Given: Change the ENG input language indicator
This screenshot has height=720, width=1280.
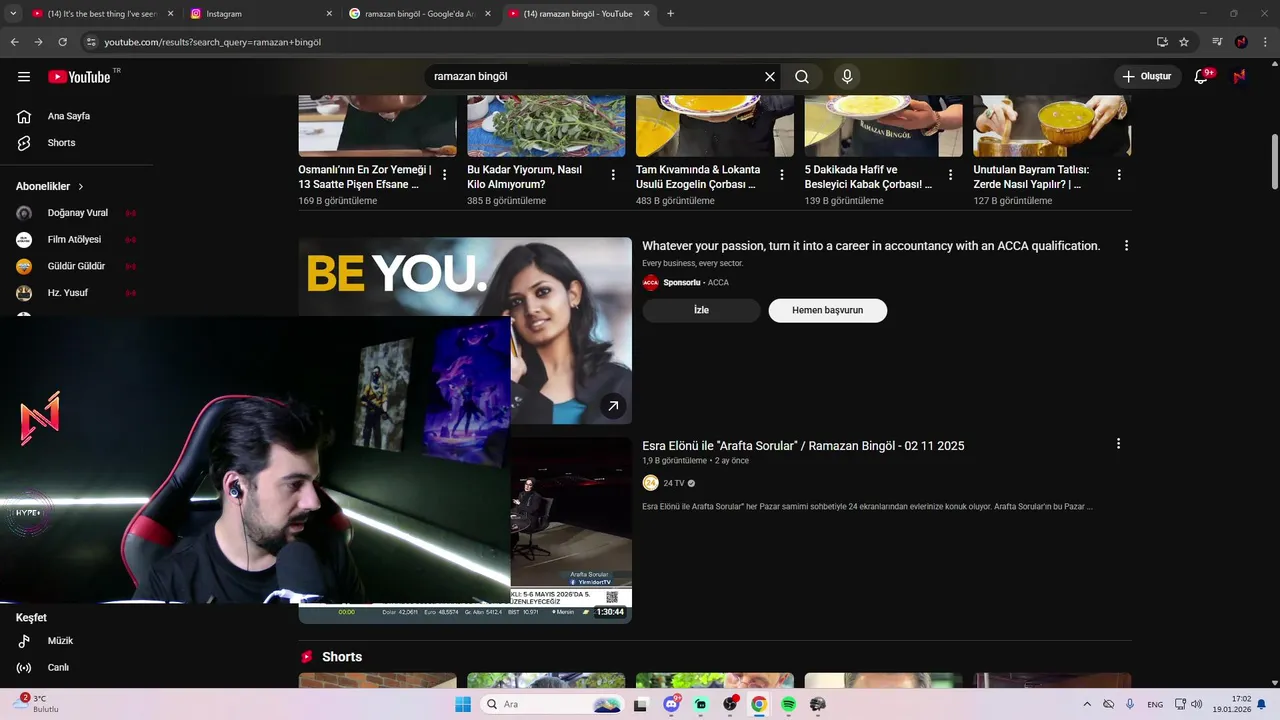Looking at the screenshot, I should point(1155,704).
